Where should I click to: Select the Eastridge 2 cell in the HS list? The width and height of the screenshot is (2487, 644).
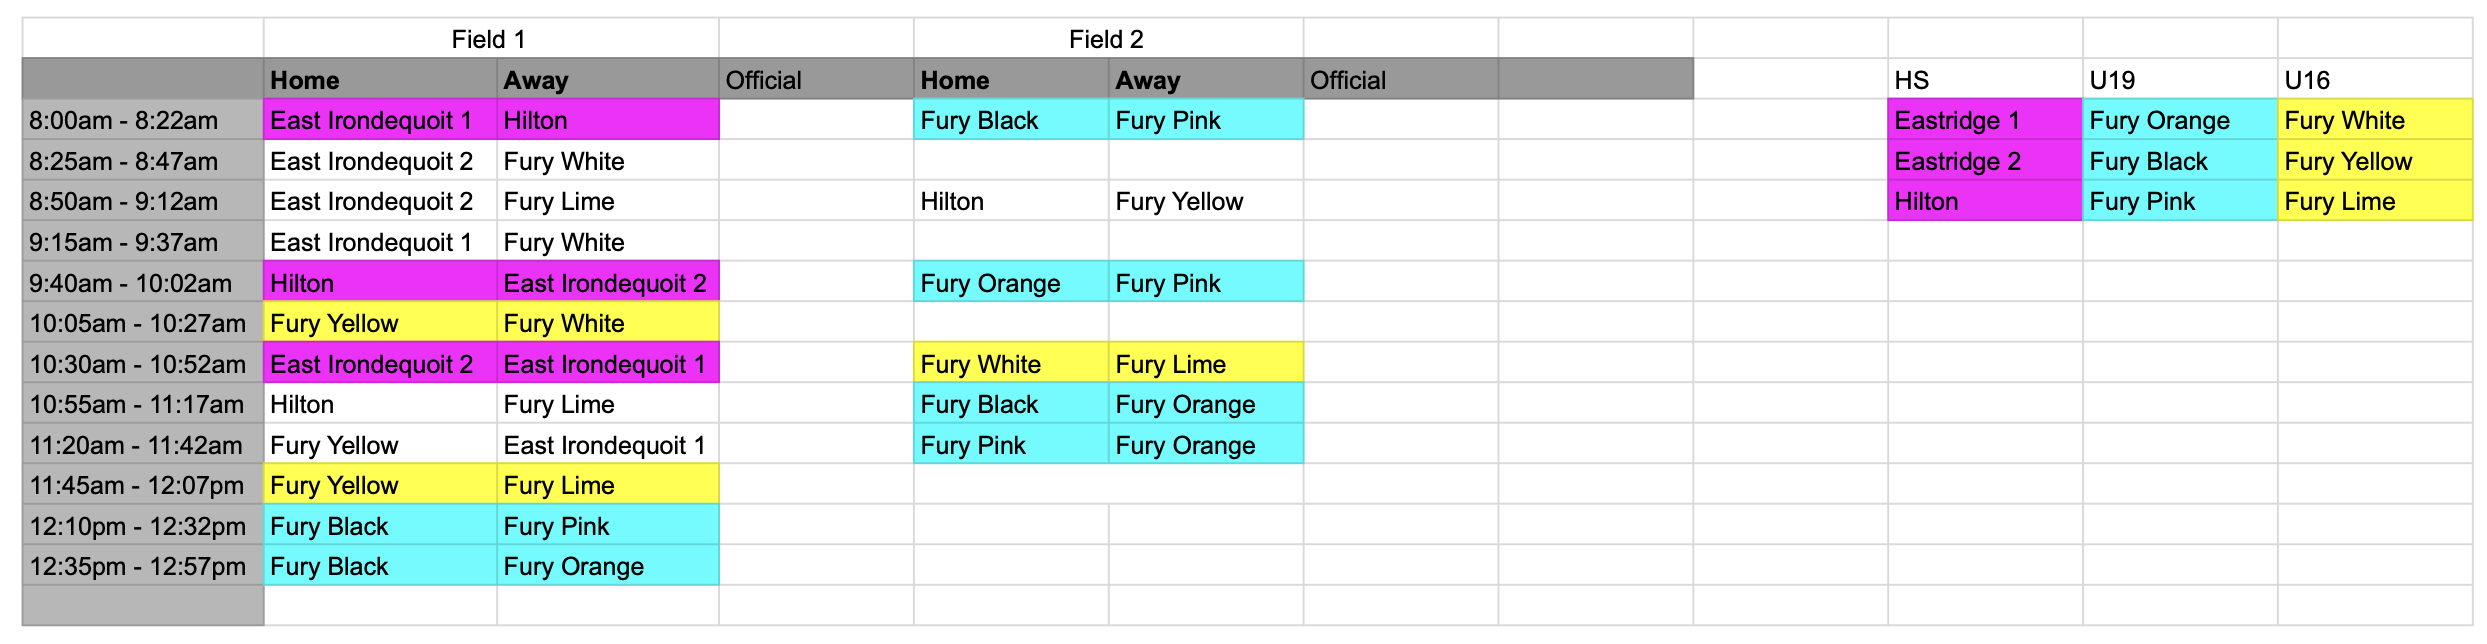pyautogui.click(x=1985, y=161)
